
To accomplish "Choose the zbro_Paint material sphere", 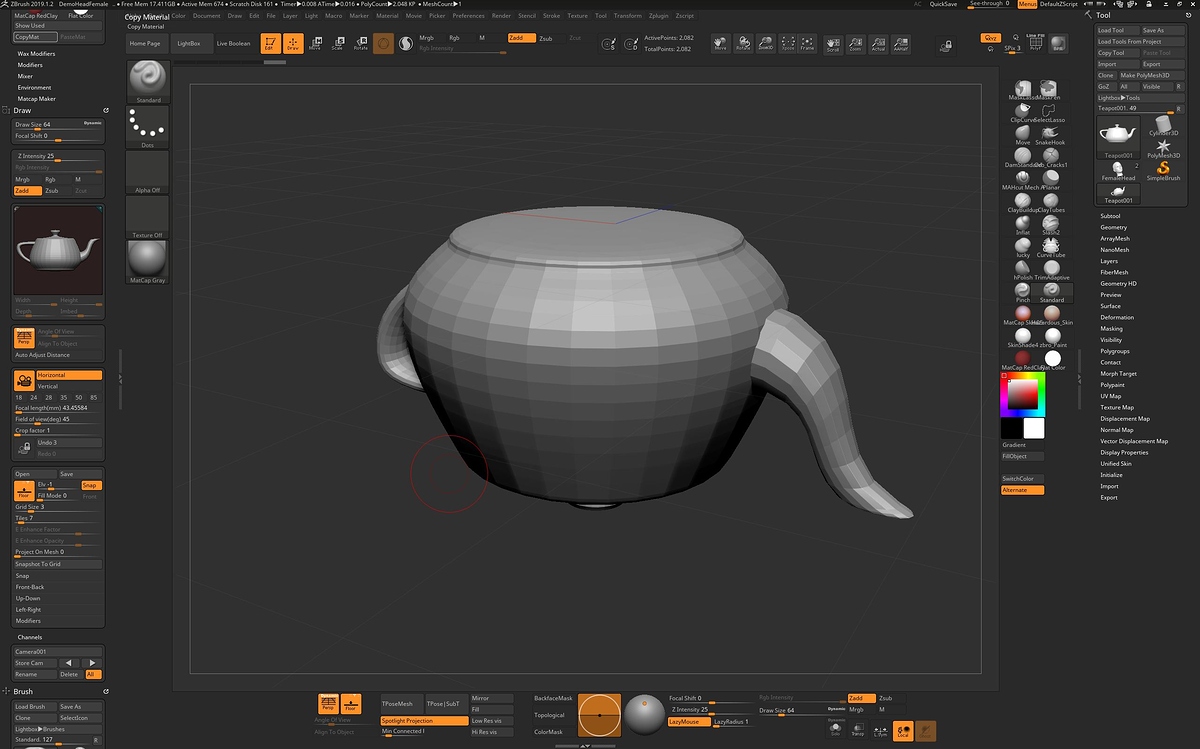I will 1052,337.
